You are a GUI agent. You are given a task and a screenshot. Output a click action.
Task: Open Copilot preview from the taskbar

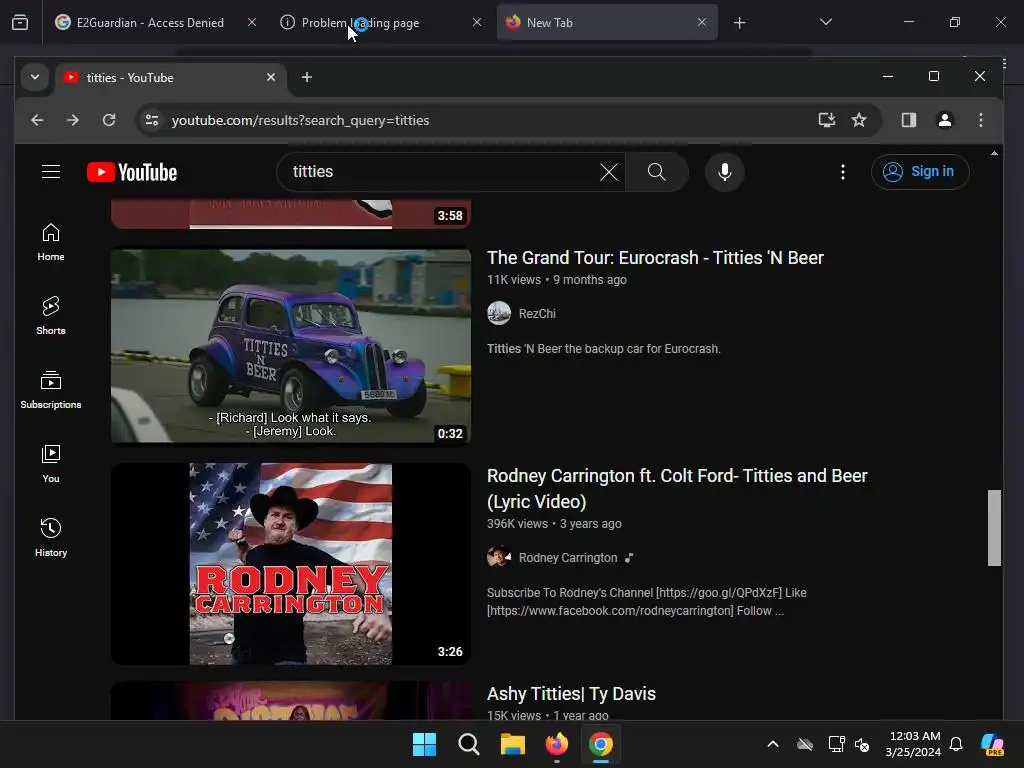pyautogui.click(x=993, y=744)
